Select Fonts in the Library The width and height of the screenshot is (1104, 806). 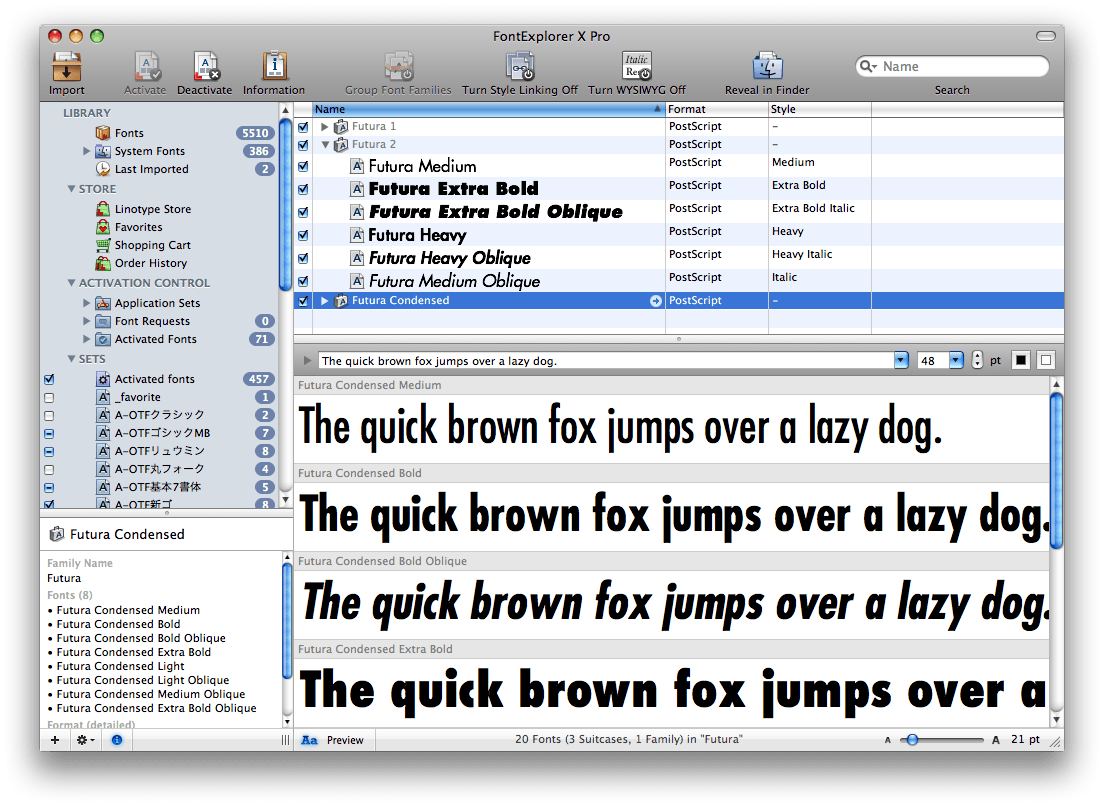(129, 133)
